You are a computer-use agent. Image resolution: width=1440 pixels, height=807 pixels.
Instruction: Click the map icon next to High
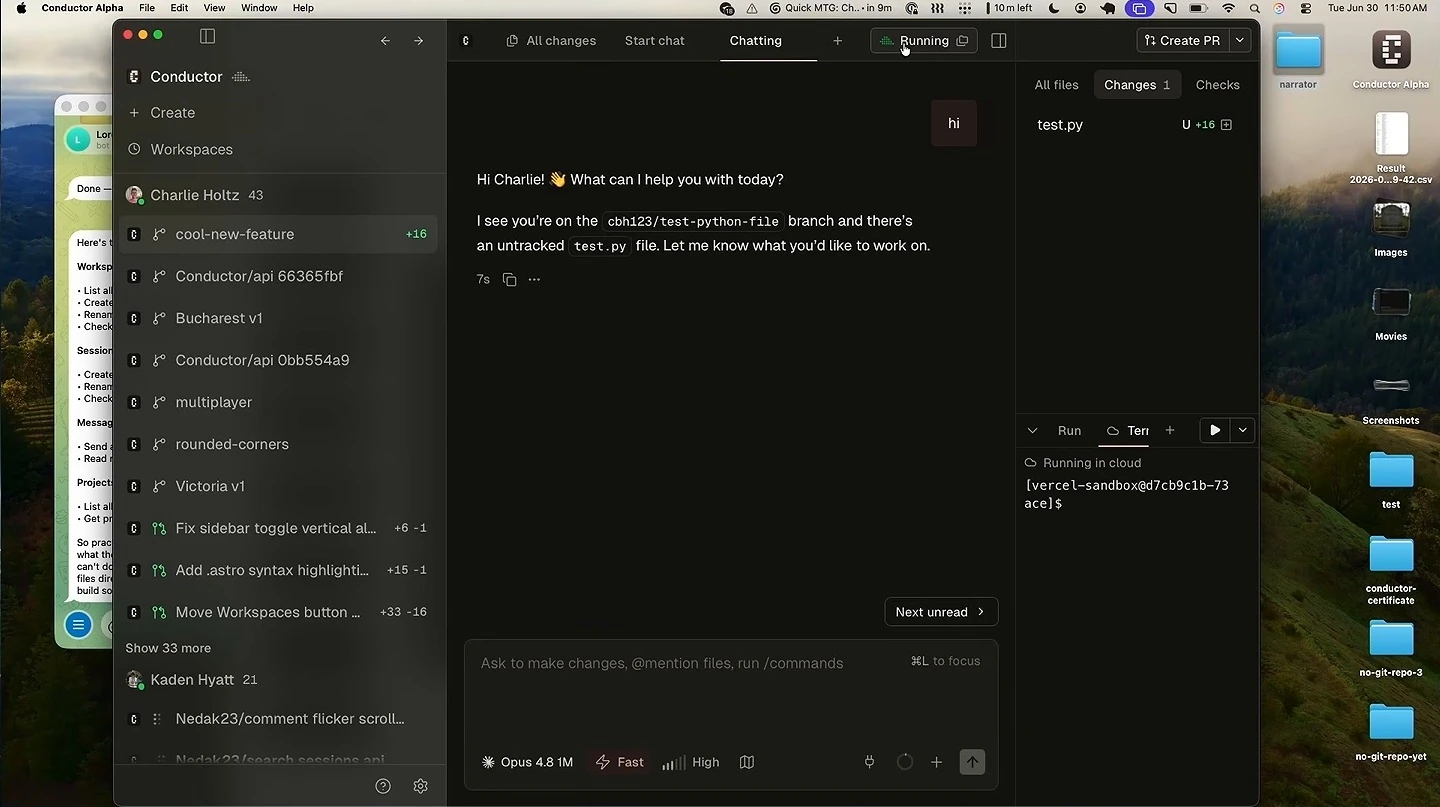[x=746, y=762]
